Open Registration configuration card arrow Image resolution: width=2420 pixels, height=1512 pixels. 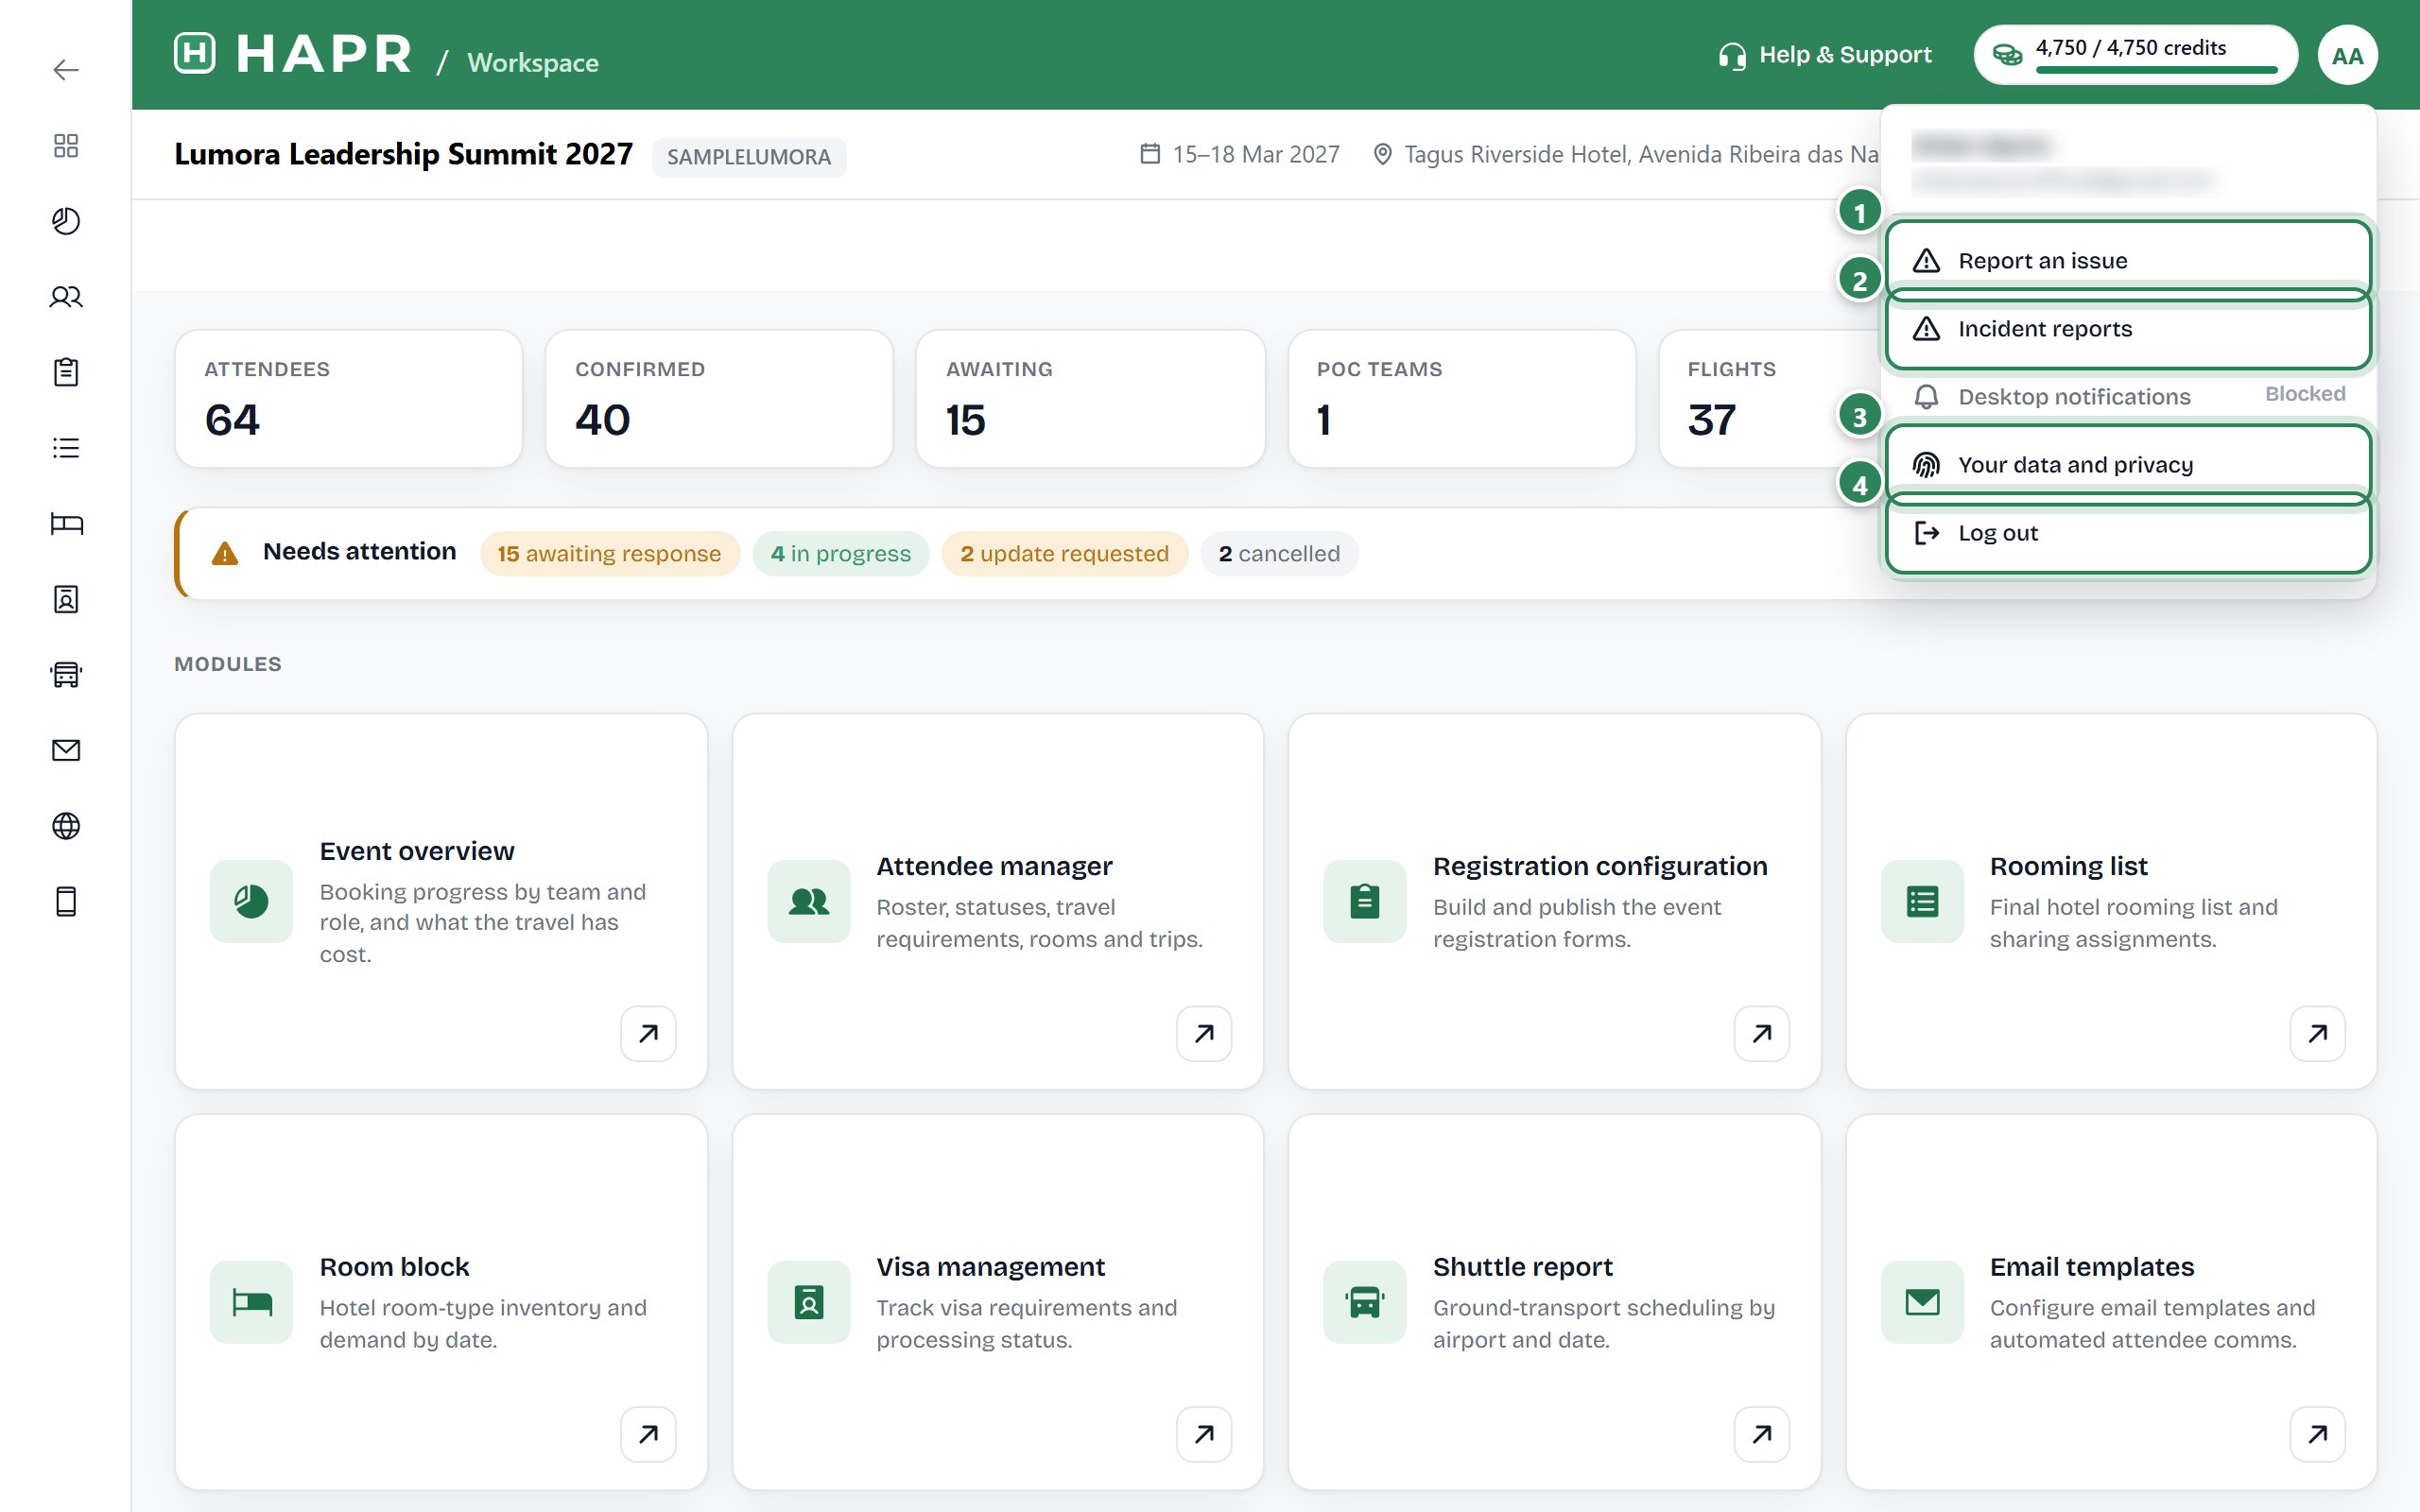click(x=1761, y=1033)
